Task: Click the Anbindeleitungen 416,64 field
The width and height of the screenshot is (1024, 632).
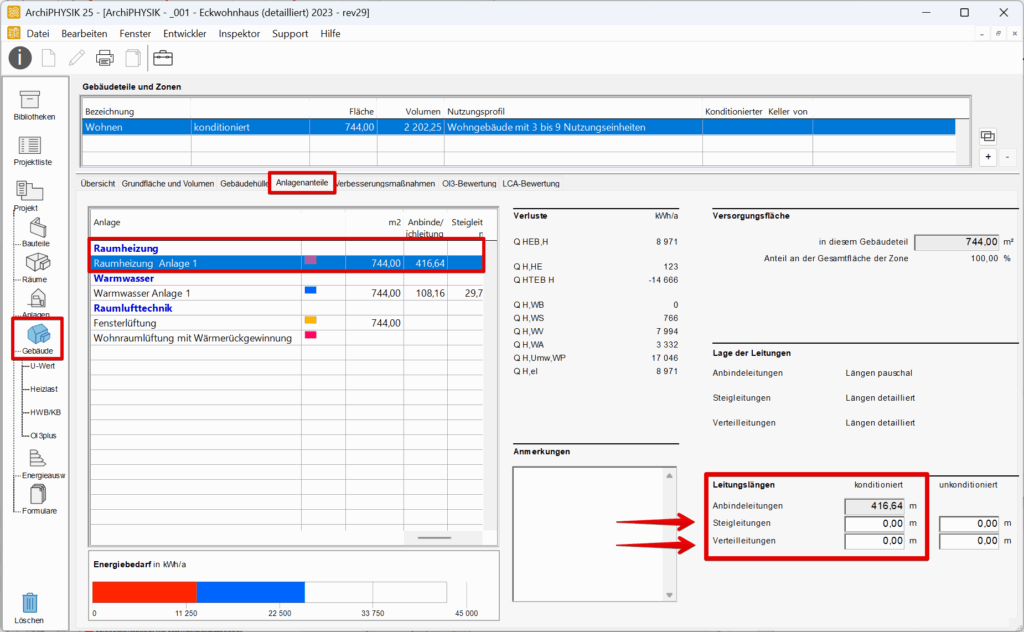Action: [874, 506]
